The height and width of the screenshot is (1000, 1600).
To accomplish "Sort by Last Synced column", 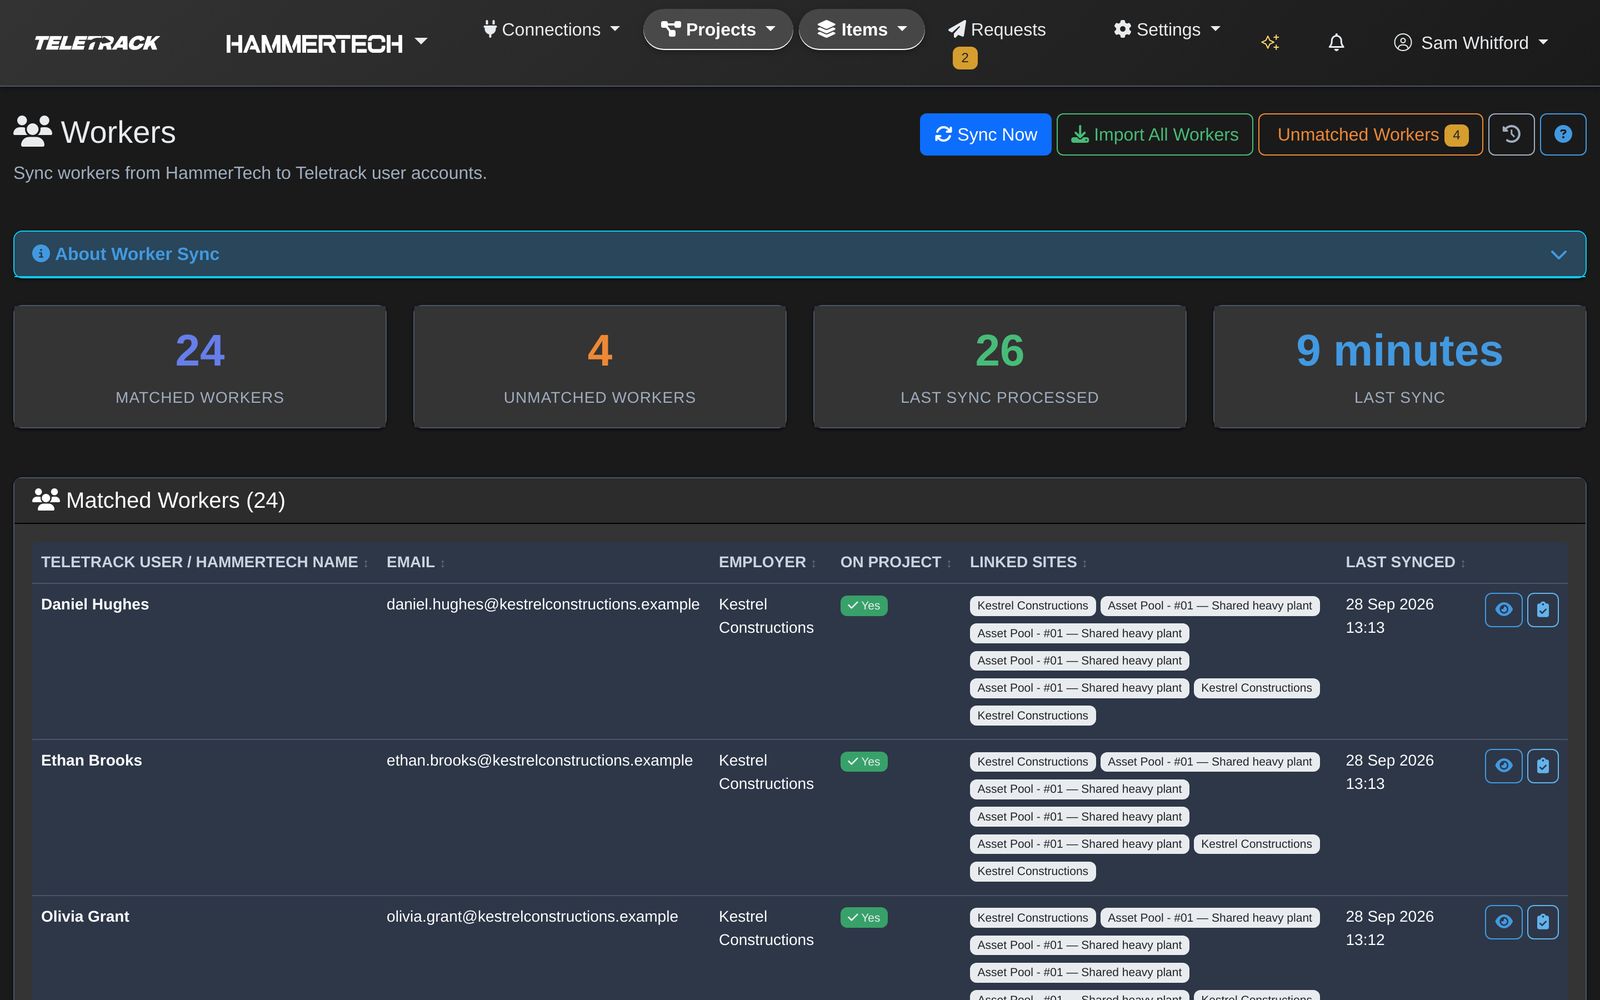I will point(1405,562).
